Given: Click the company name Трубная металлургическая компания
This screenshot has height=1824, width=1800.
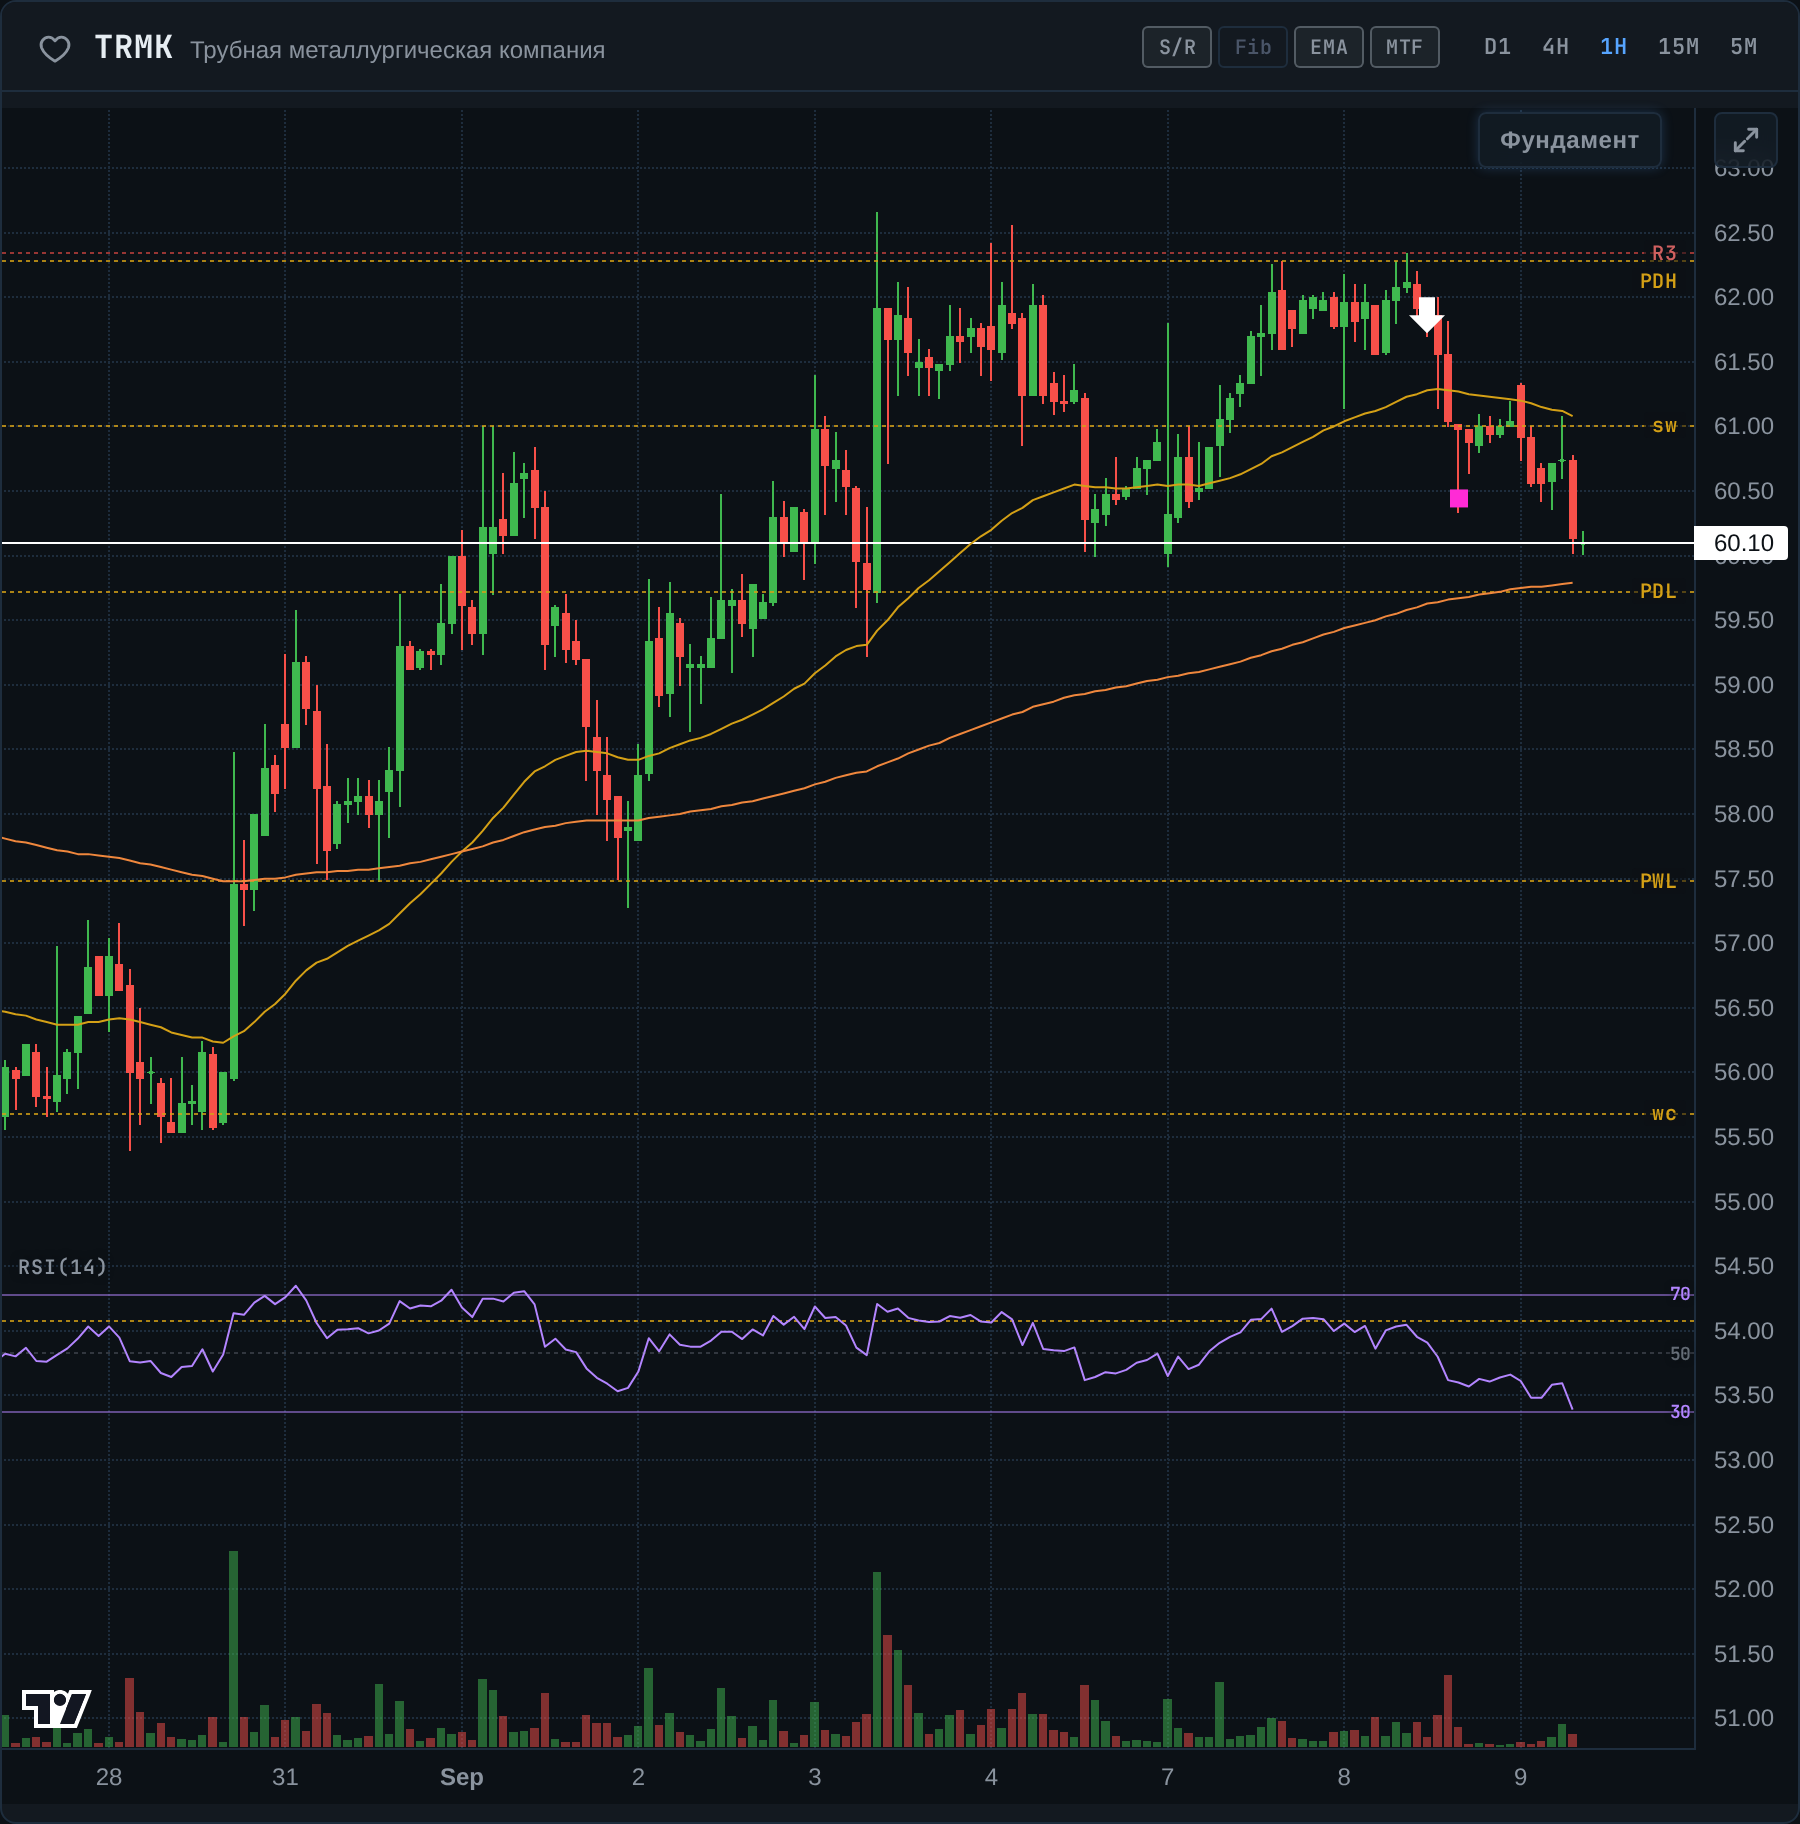Looking at the screenshot, I should coord(397,50).
